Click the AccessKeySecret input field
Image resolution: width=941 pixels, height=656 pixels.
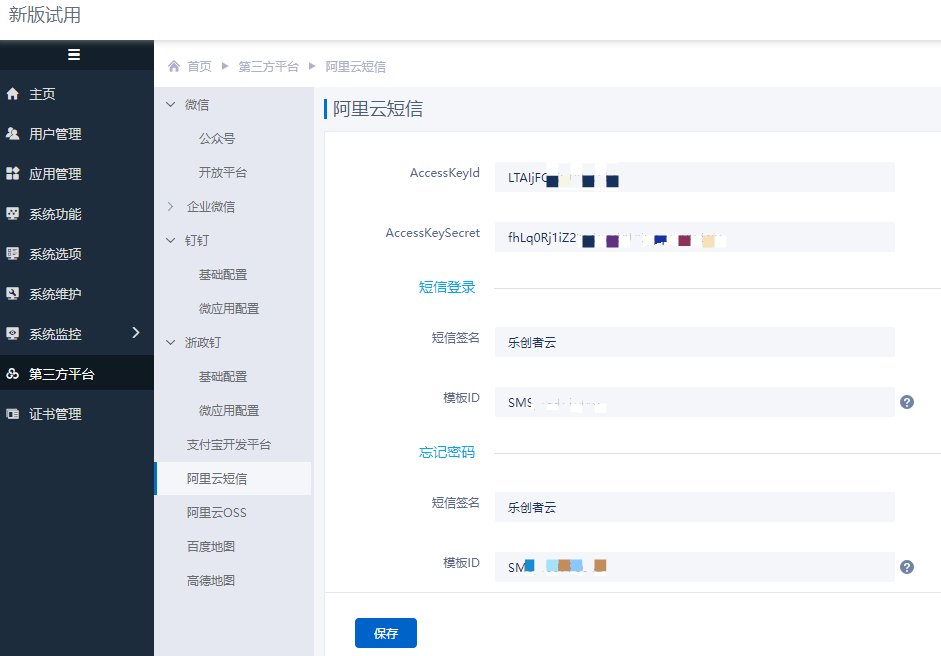[x=694, y=237]
